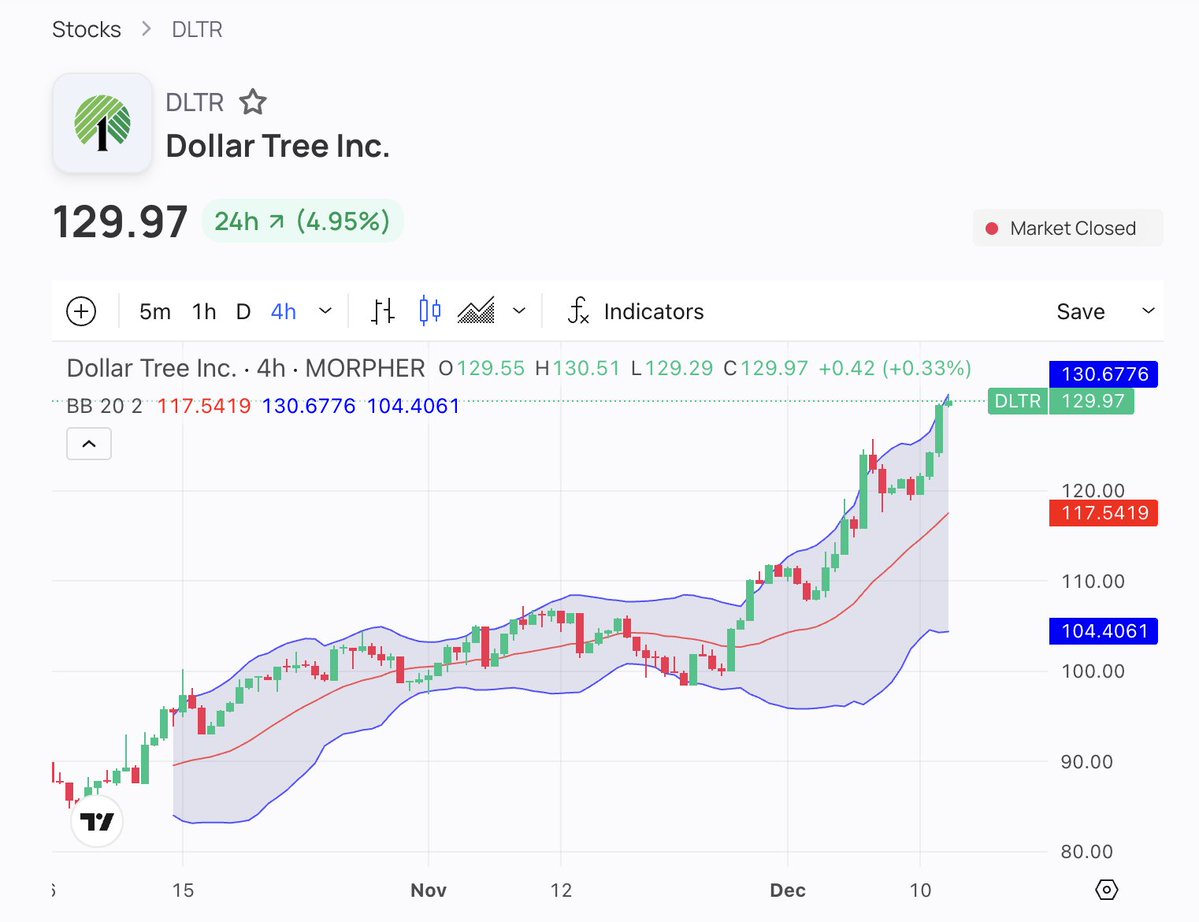Select the 4h timeframe
This screenshot has width=1199, height=922.
(283, 311)
